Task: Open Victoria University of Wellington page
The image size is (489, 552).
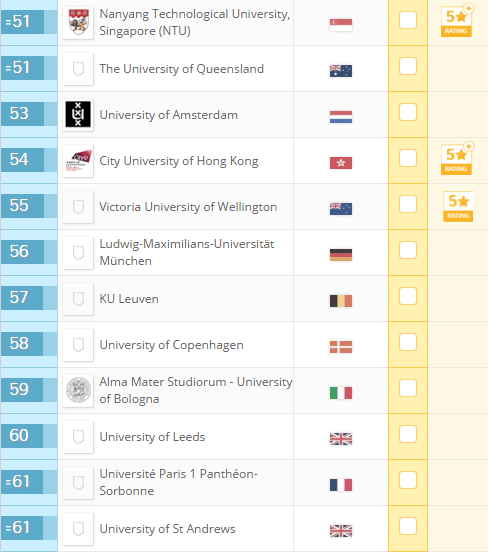Action: click(188, 207)
